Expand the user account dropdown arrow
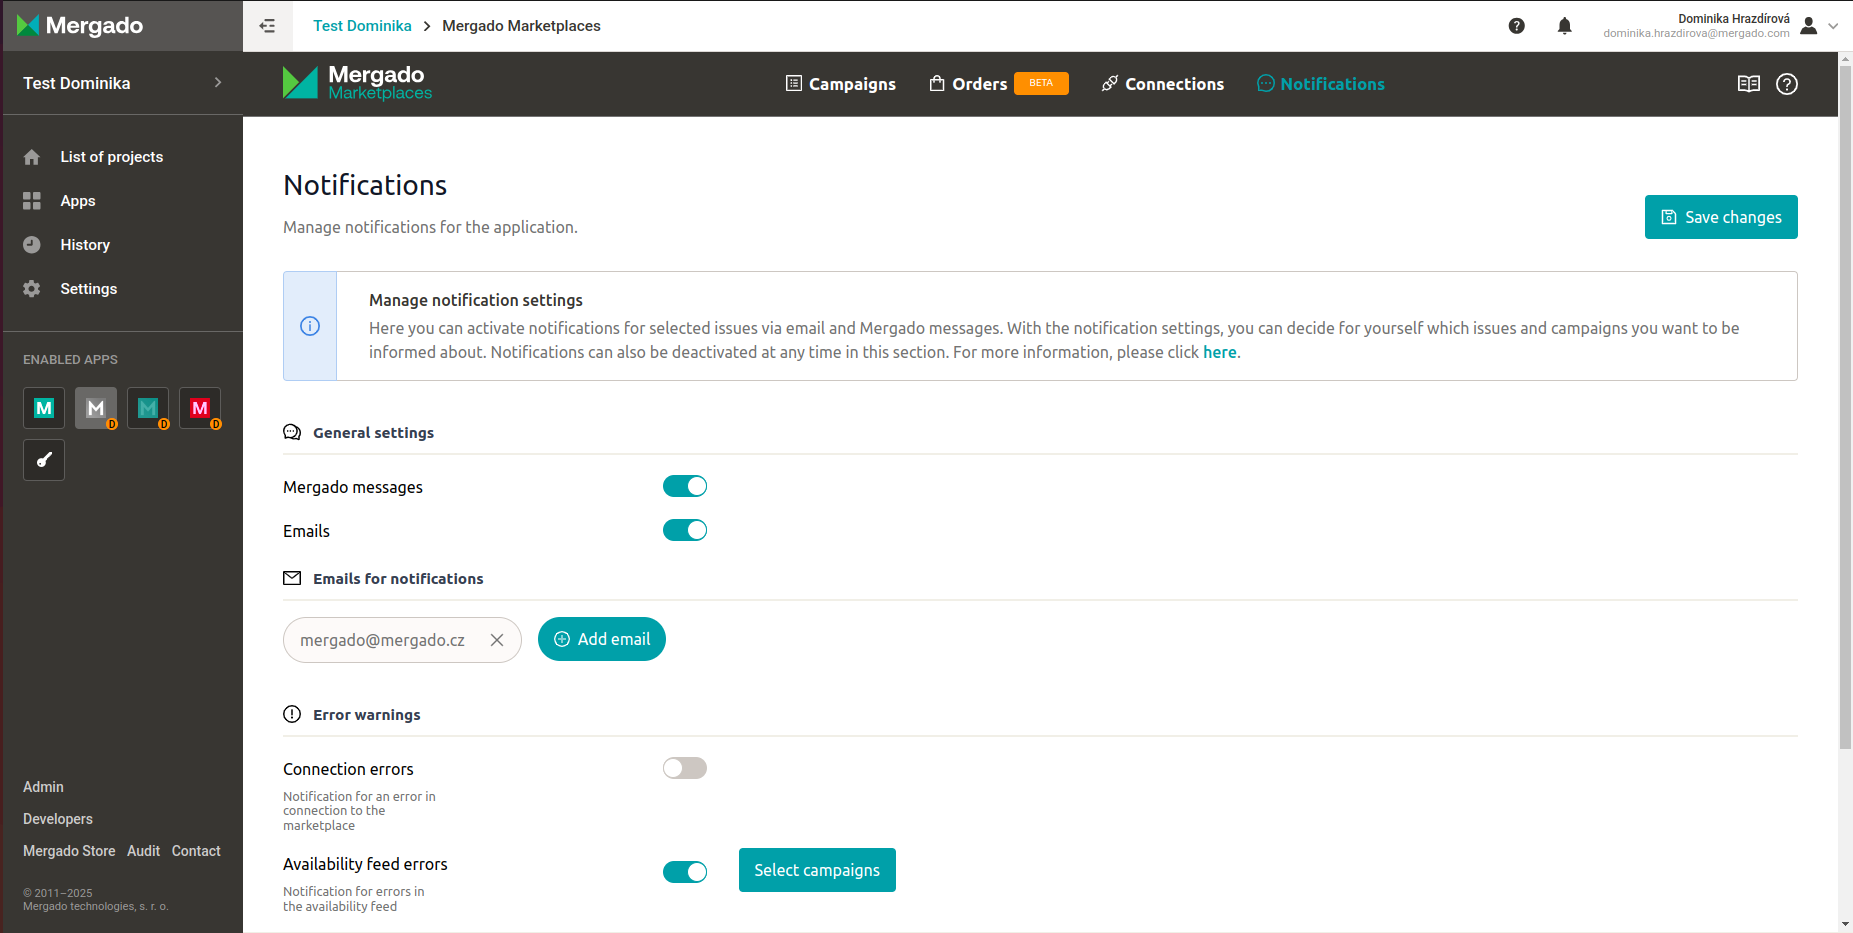The height and width of the screenshot is (933, 1853). coord(1833,26)
